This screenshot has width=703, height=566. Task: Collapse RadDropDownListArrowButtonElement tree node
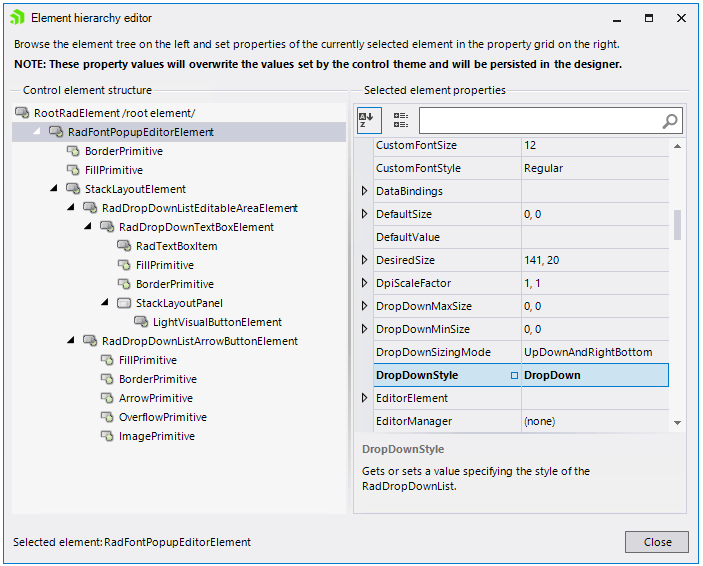point(71,340)
